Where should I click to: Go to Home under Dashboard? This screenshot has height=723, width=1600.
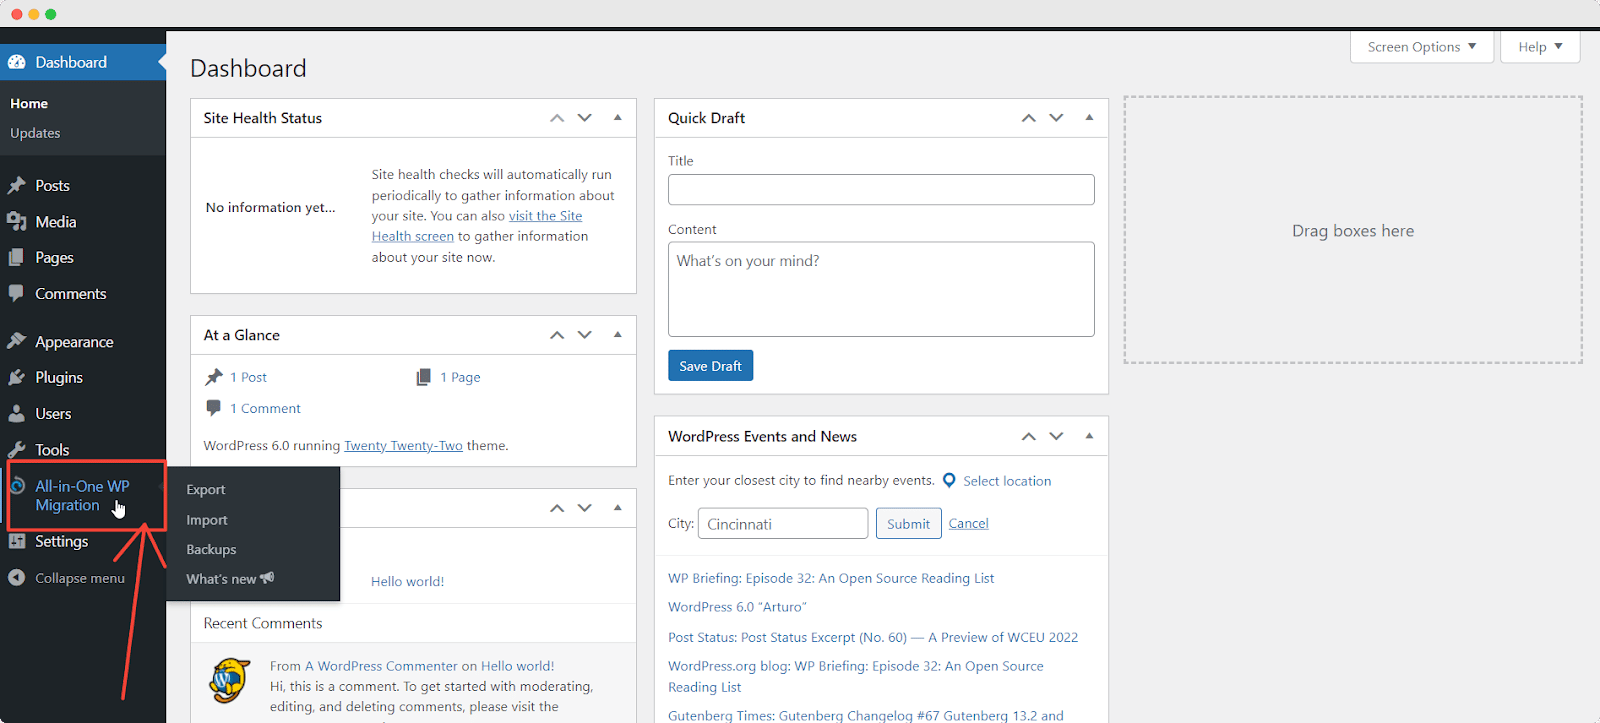tap(29, 103)
